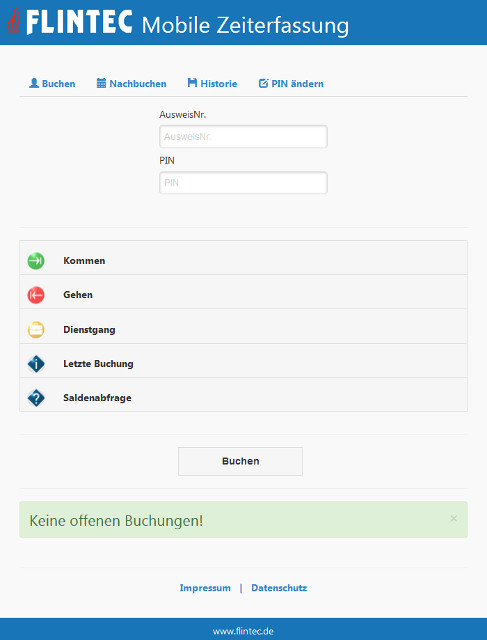This screenshot has width=487, height=640.
Task: Dismiss the Keine offenen Buchungen alert
Action: pos(454,518)
